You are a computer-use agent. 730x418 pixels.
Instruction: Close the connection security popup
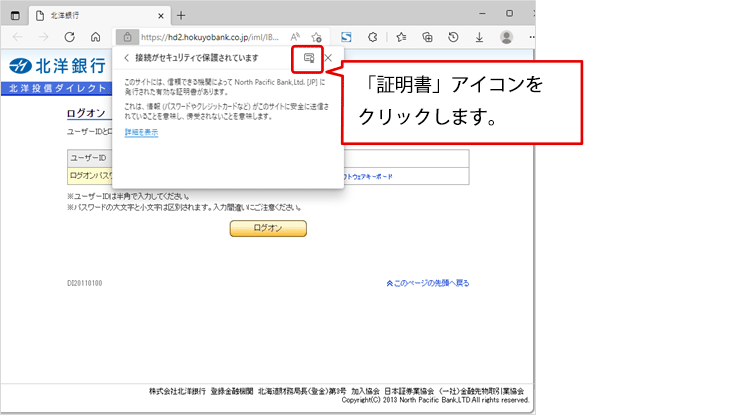click(x=328, y=58)
